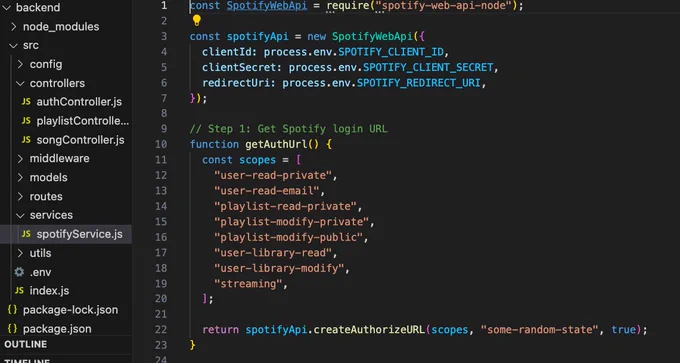Expand the OUTLINE panel header
Image resolution: width=680 pixels, height=363 pixels.
pos(26,345)
